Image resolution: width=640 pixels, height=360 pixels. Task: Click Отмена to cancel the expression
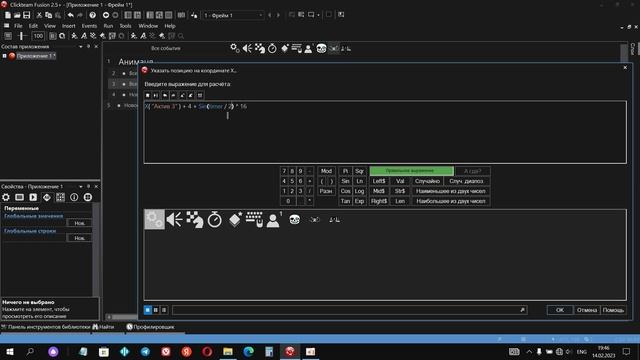(587, 310)
